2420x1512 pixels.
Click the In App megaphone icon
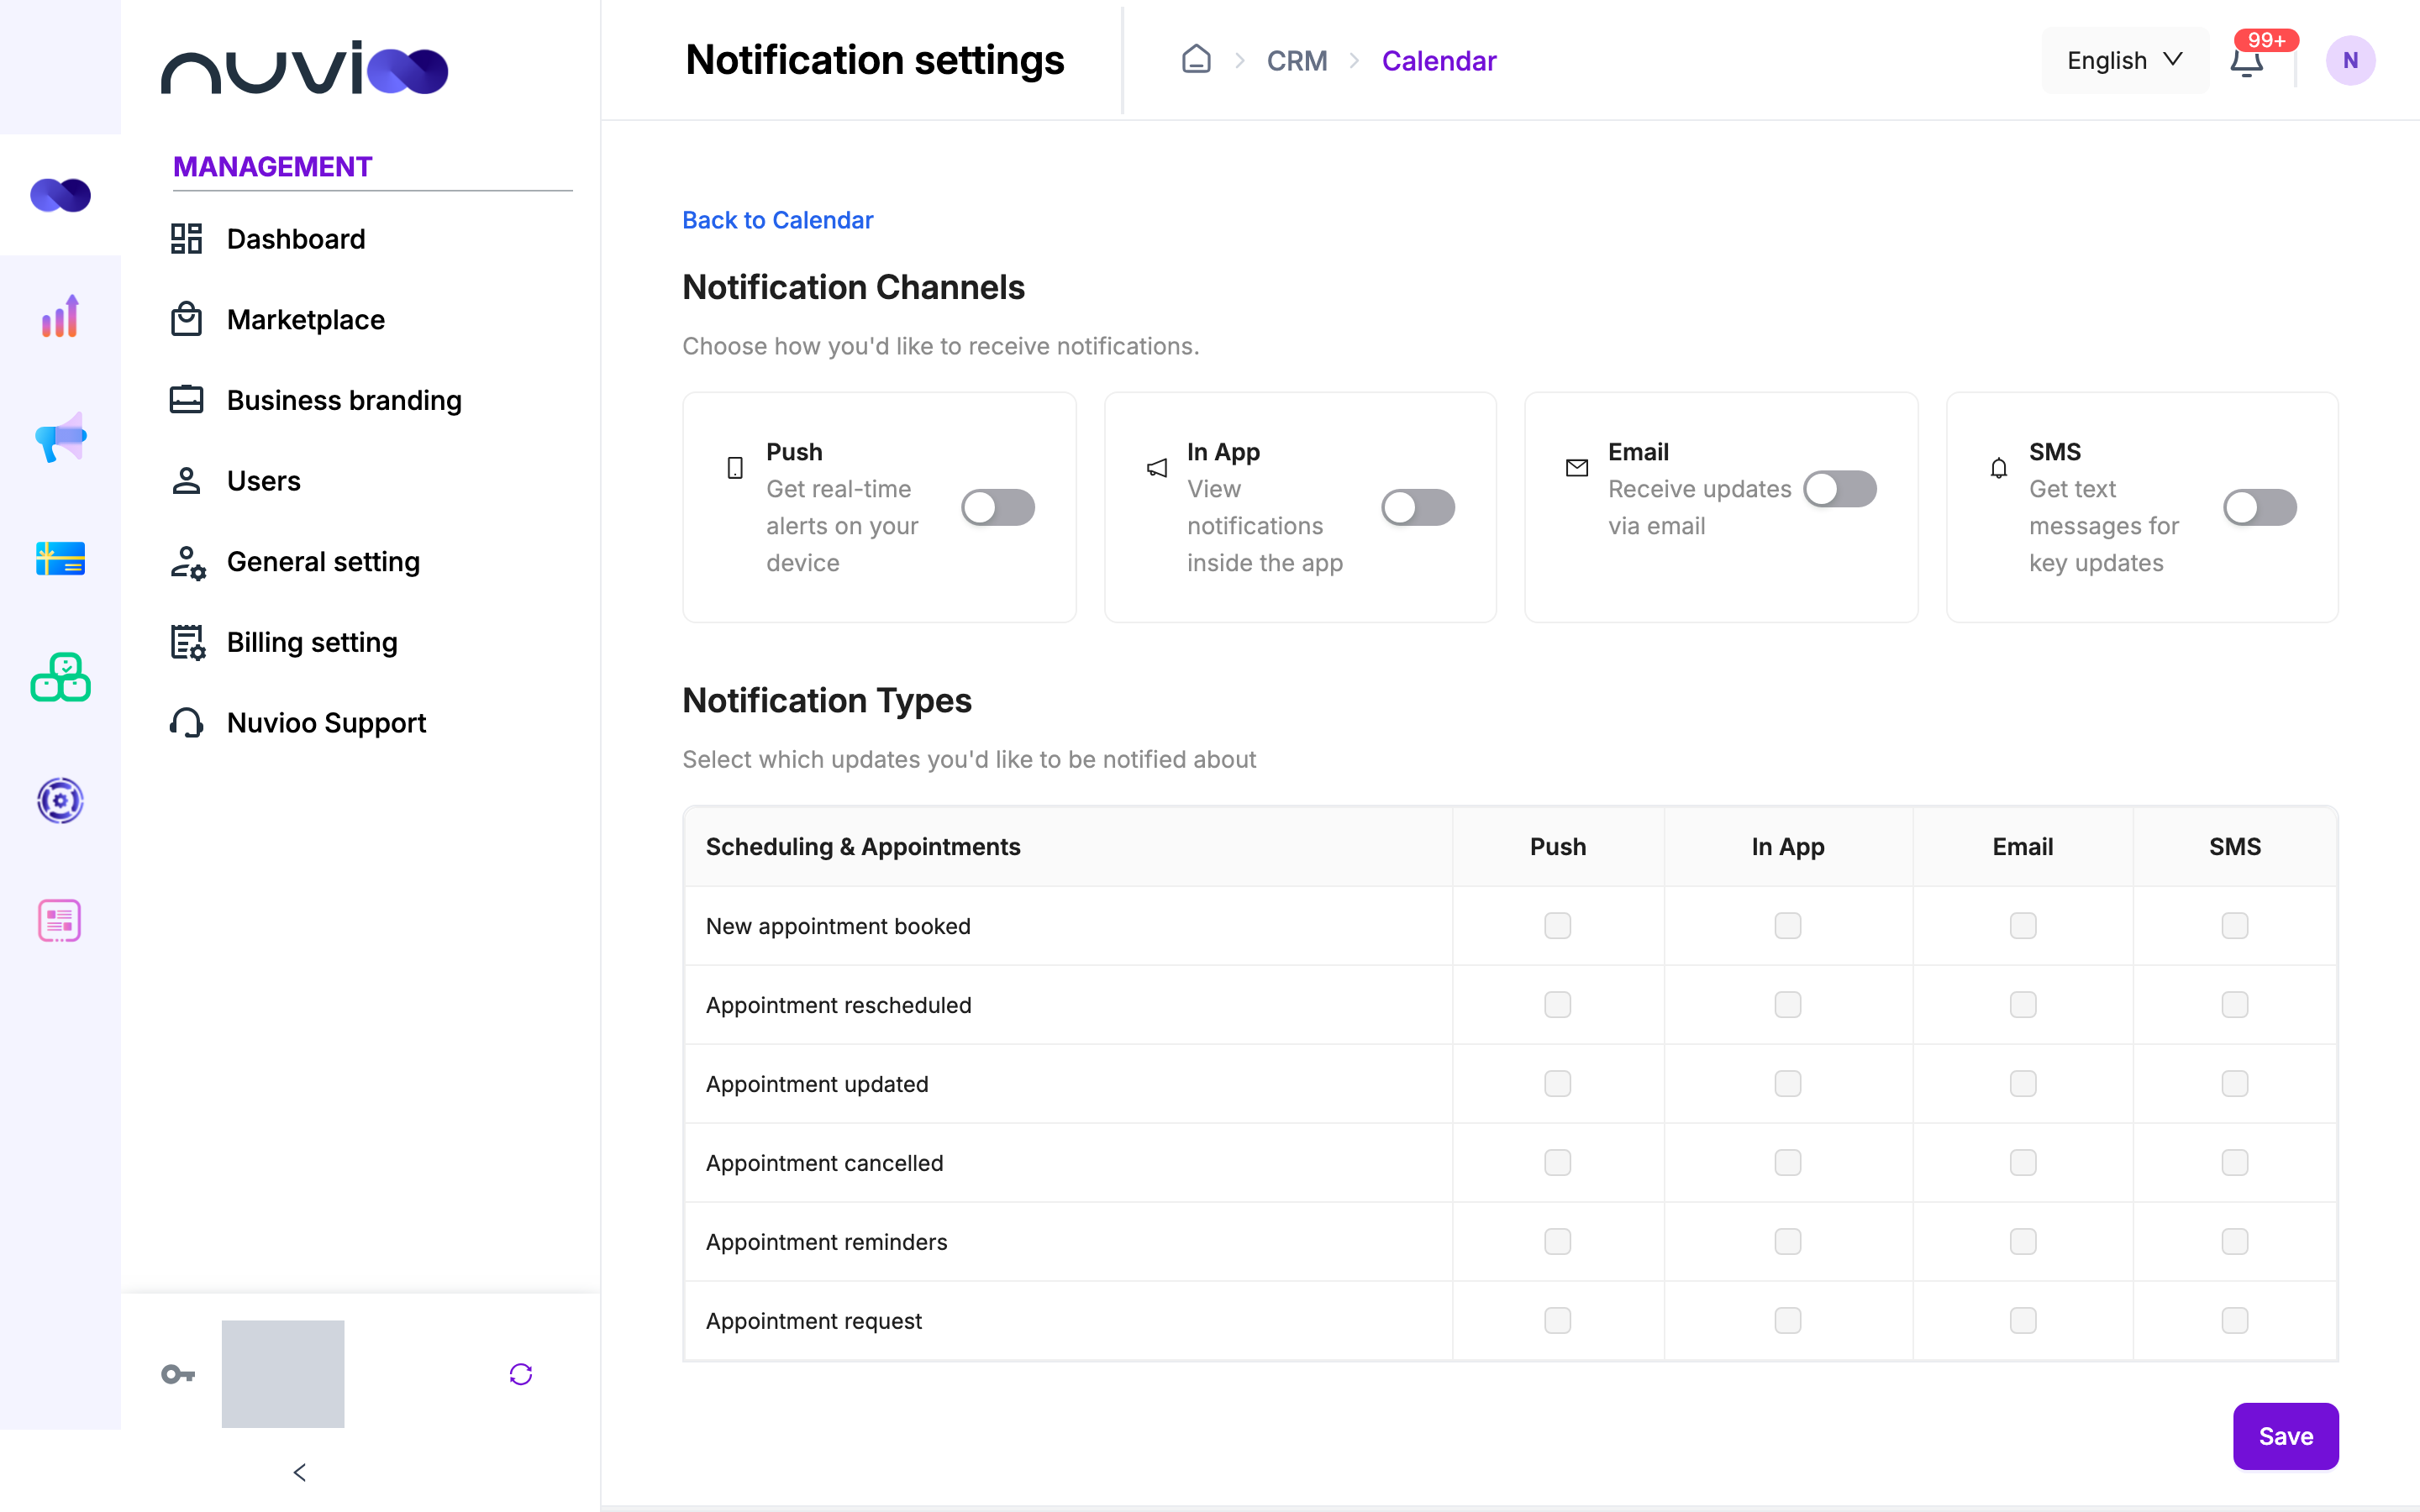[x=1157, y=467]
